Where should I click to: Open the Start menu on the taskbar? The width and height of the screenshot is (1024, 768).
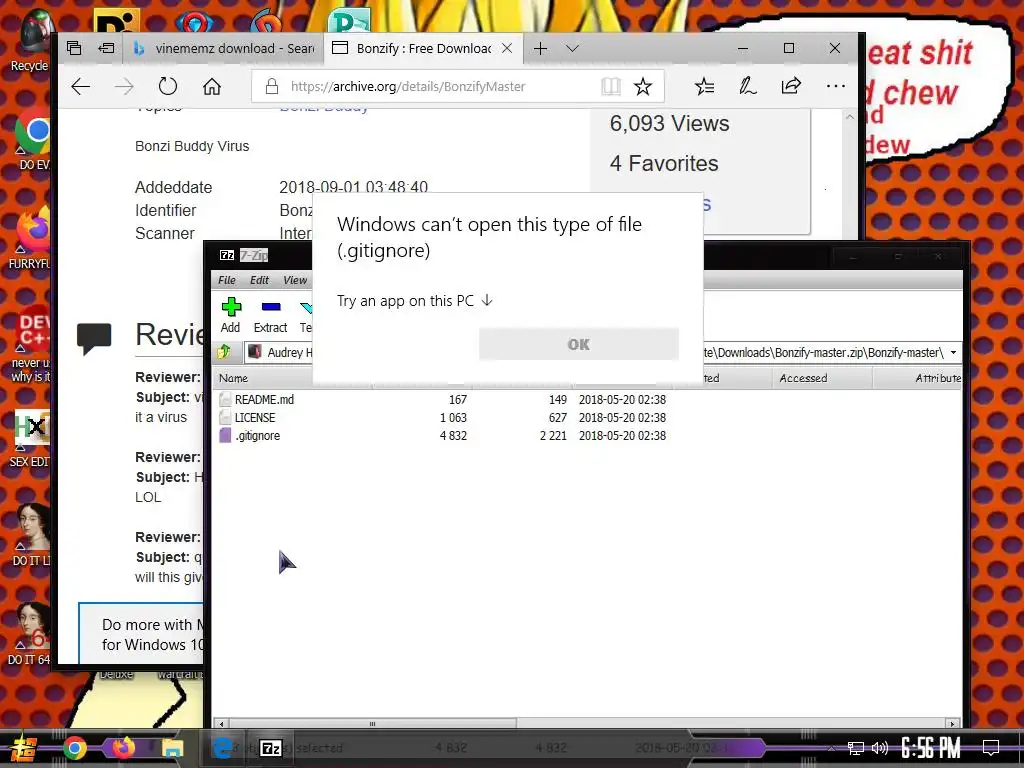click(x=22, y=748)
